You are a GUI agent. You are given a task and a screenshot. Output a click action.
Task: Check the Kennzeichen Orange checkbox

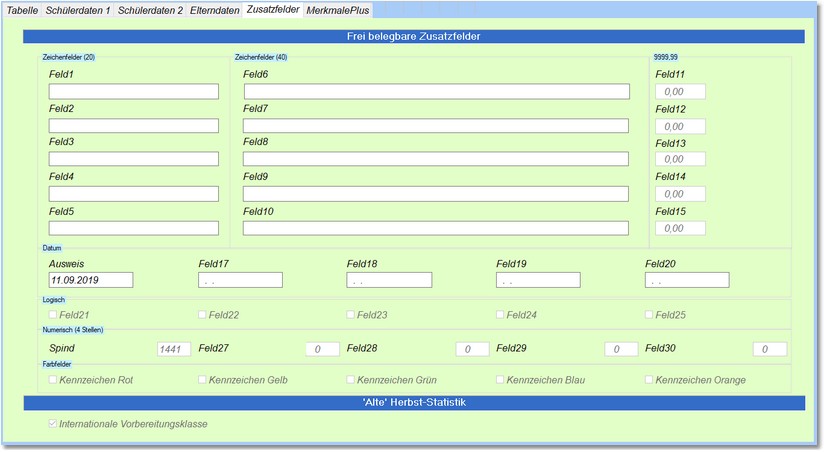pos(650,380)
